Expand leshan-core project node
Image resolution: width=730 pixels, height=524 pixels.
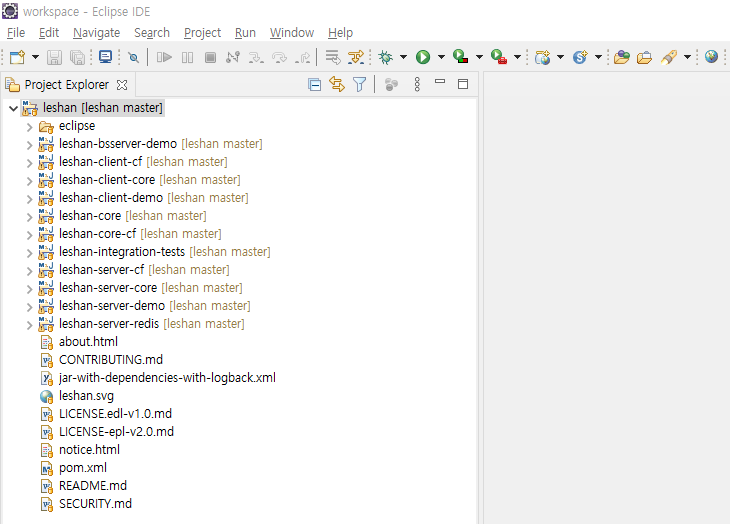point(29,216)
